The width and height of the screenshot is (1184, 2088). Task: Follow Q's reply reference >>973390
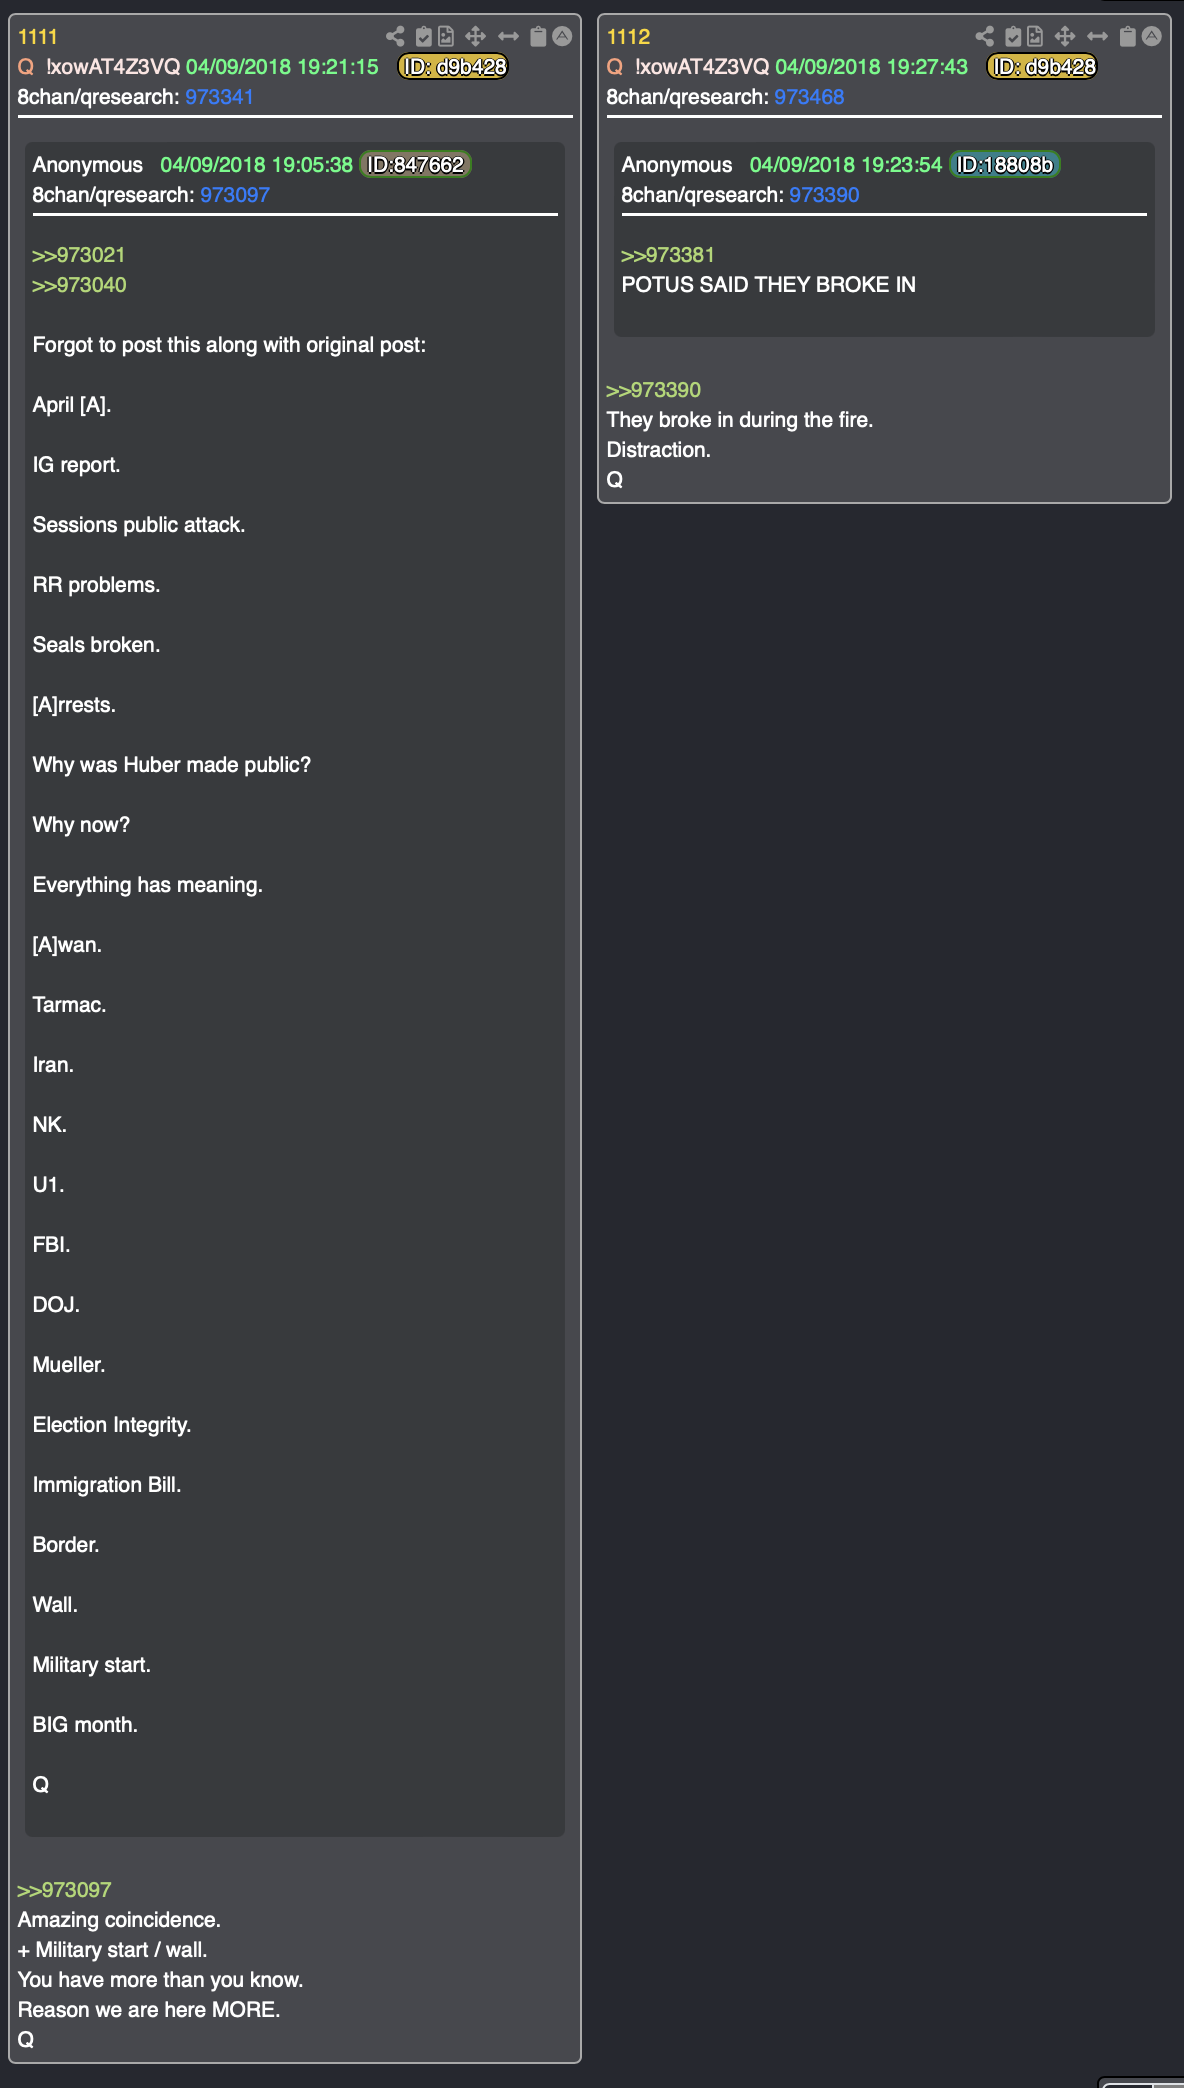[x=654, y=390]
